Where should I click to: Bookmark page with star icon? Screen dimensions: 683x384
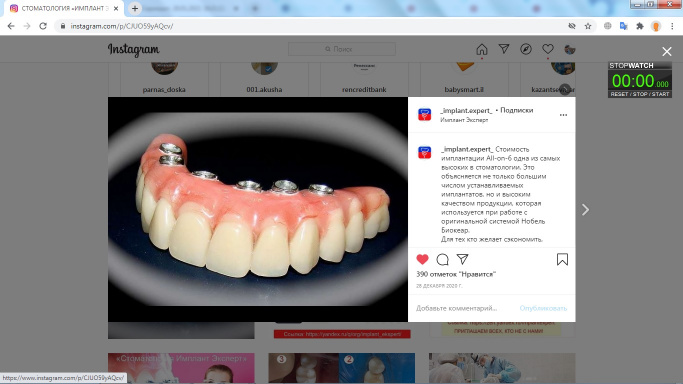coord(588,26)
